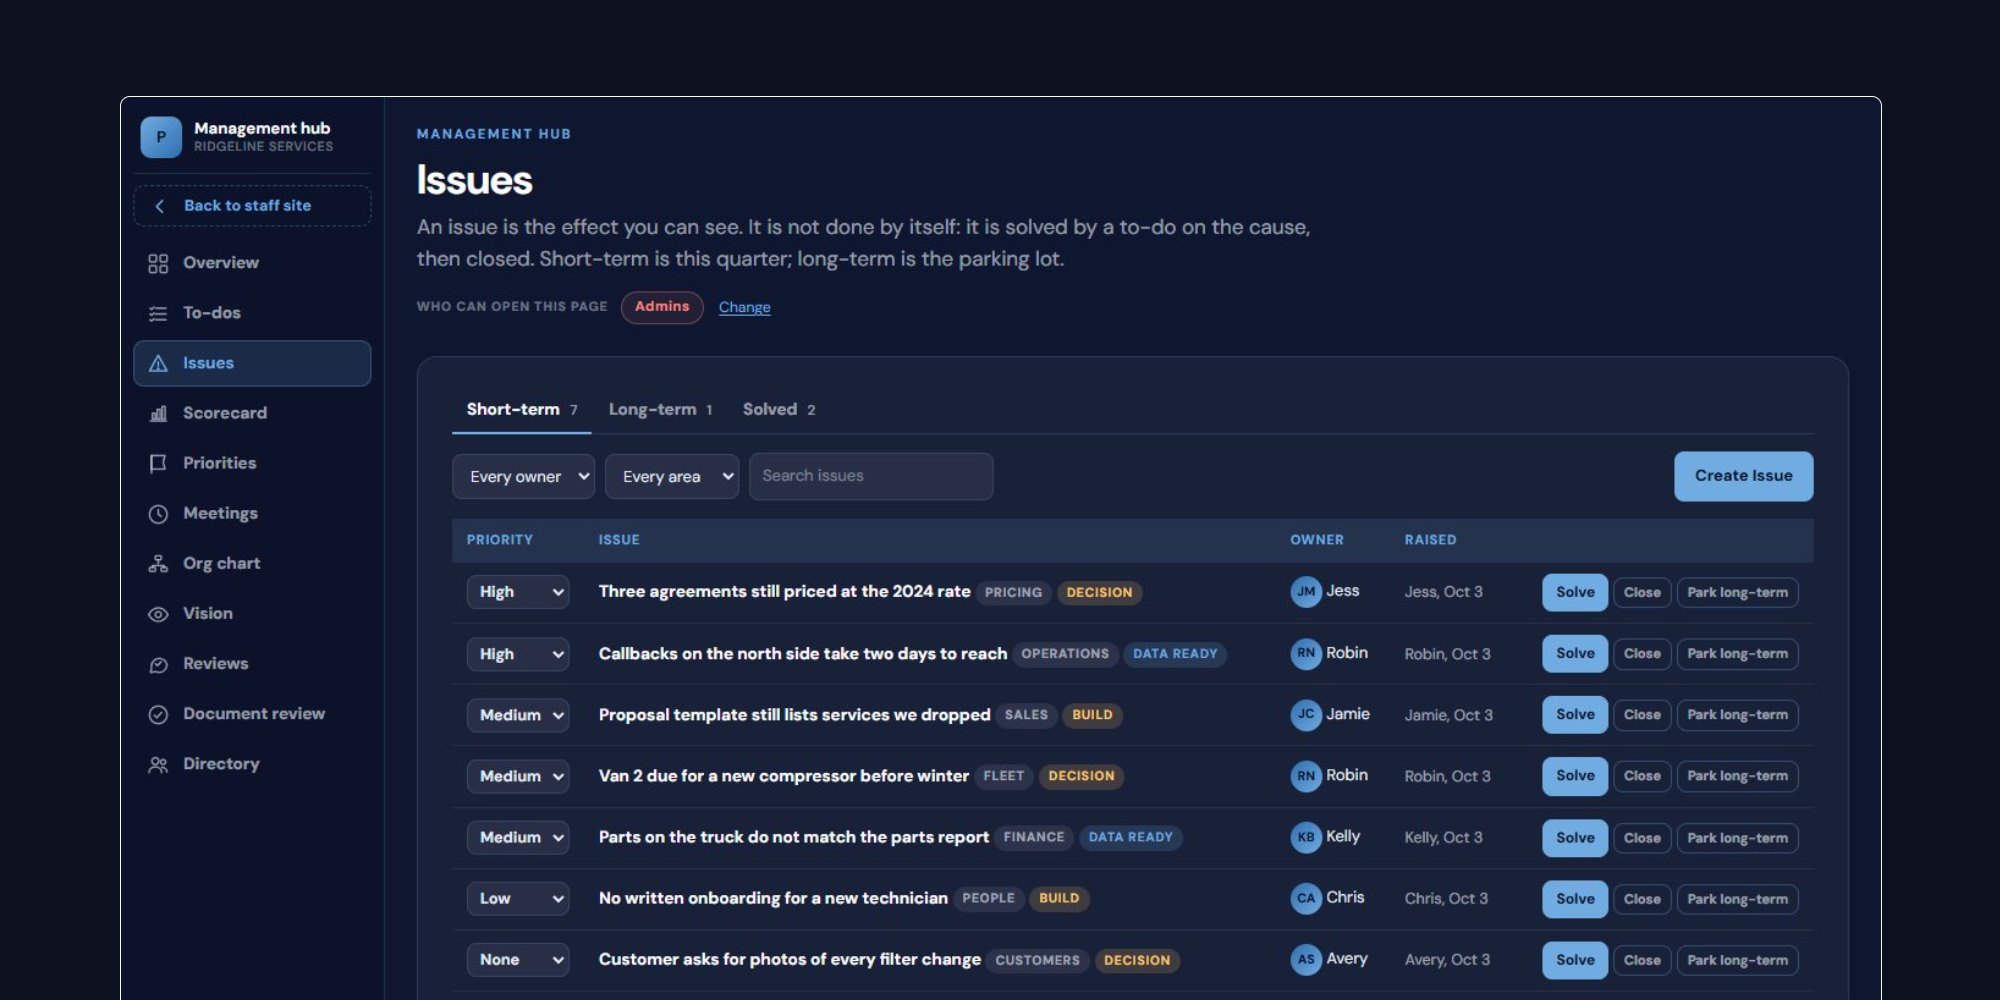Open Priorities in the sidebar
The image size is (2000, 1000).
coord(252,463)
